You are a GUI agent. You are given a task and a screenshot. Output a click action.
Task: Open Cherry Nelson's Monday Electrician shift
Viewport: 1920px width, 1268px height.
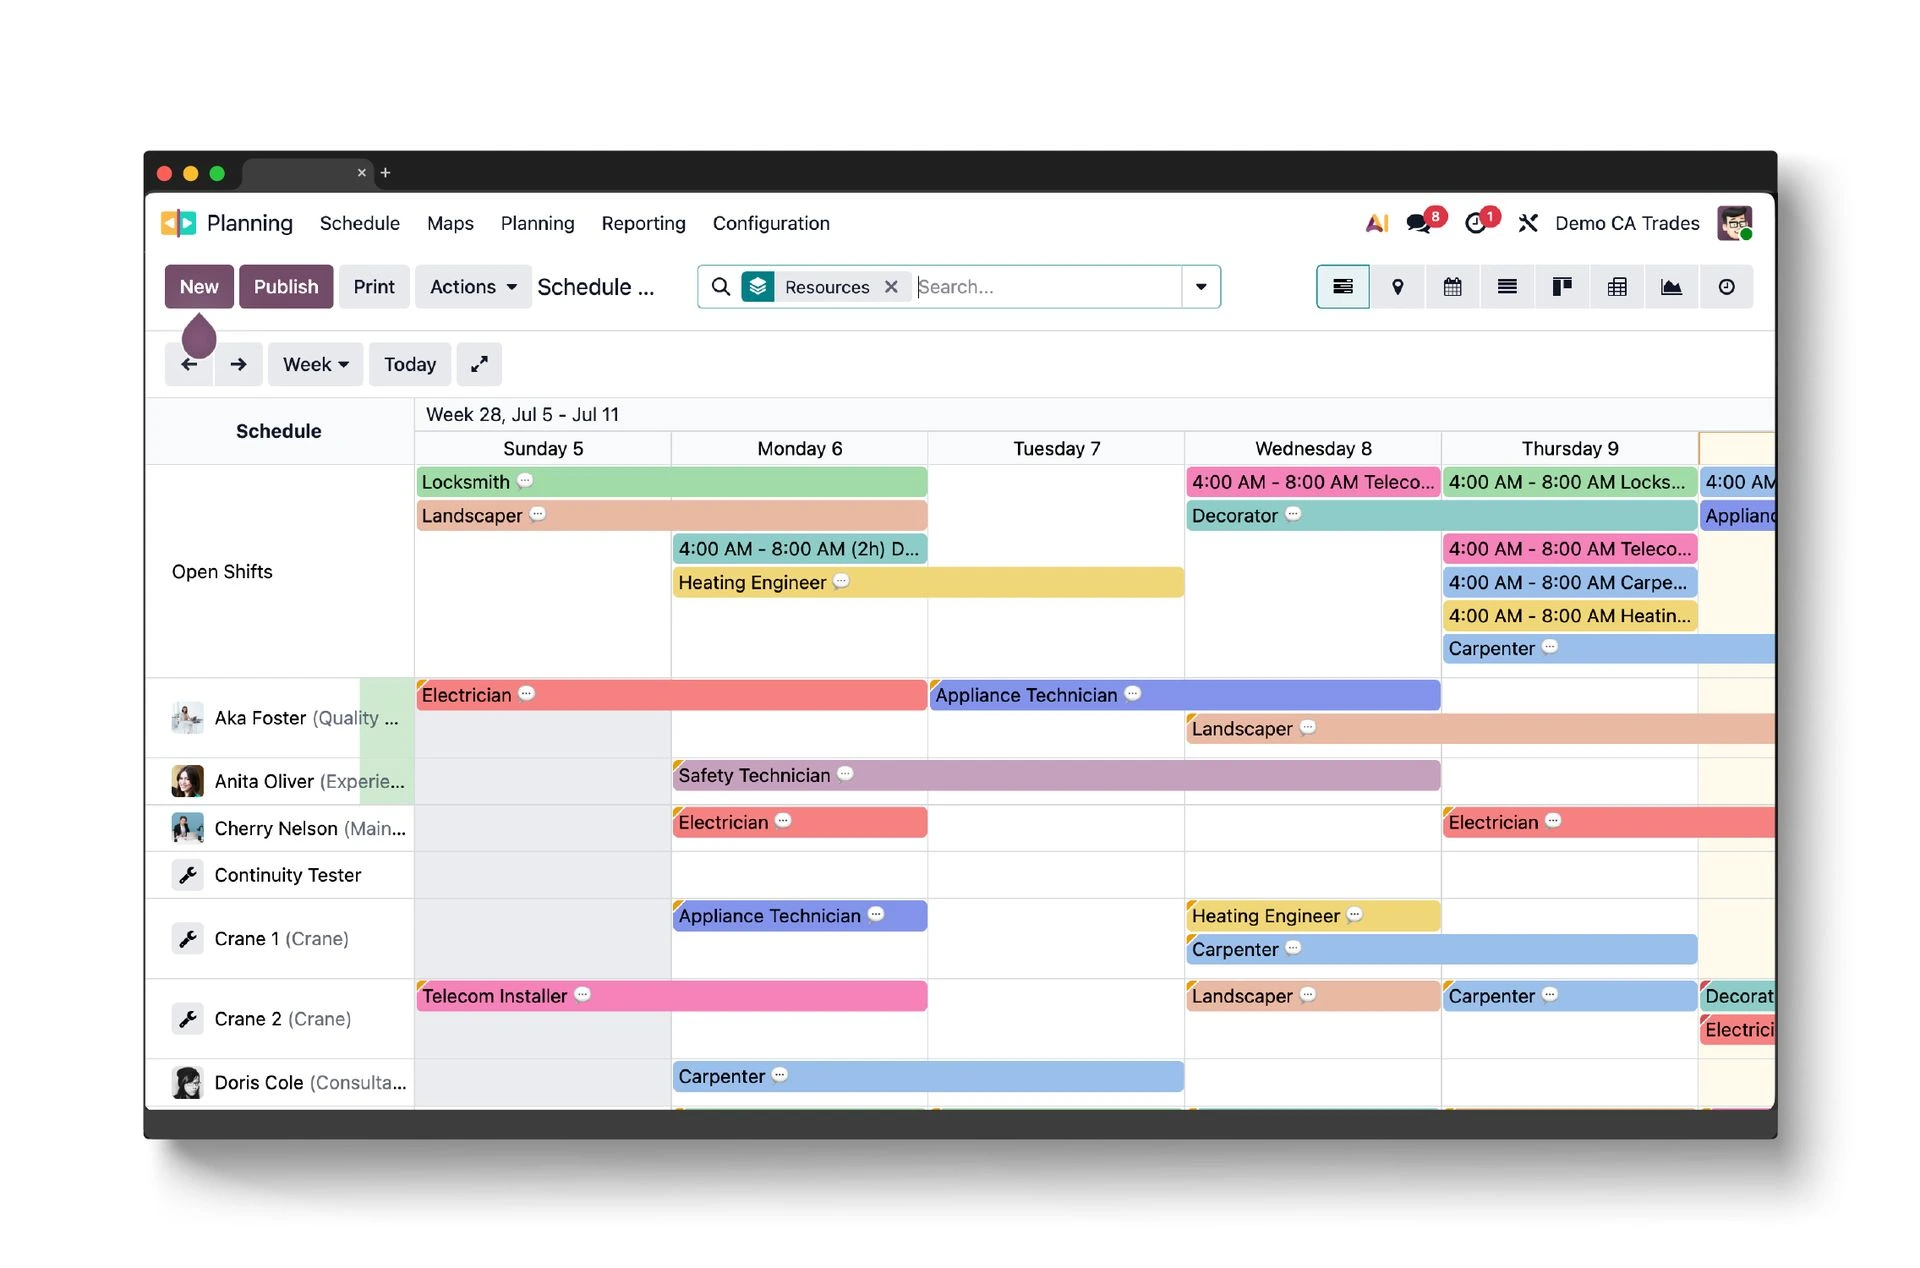(x=800, y=822)
